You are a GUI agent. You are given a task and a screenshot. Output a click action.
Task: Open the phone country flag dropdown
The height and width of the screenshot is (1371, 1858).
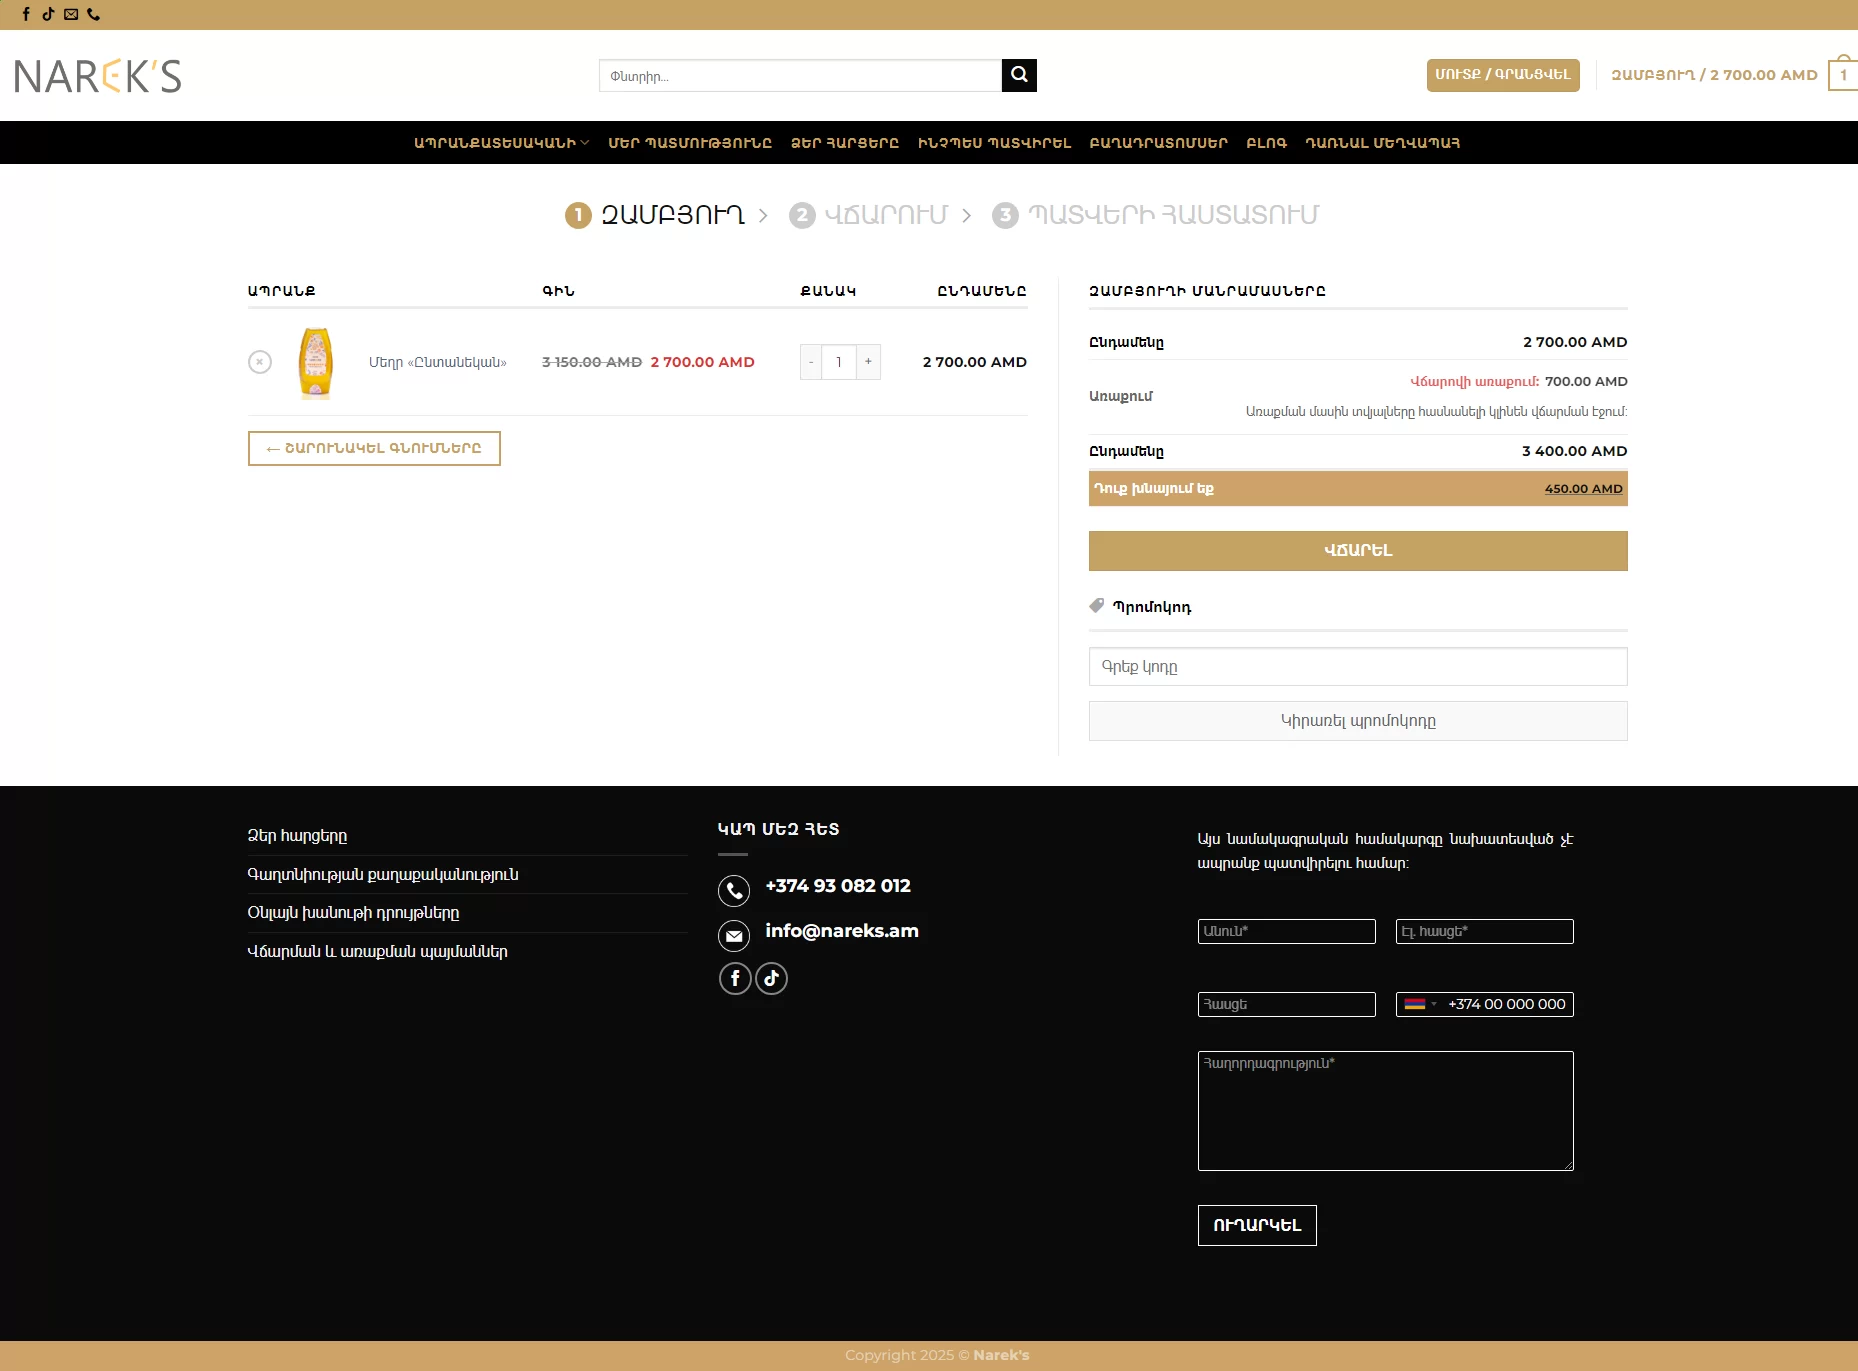coord(1419,1004)
